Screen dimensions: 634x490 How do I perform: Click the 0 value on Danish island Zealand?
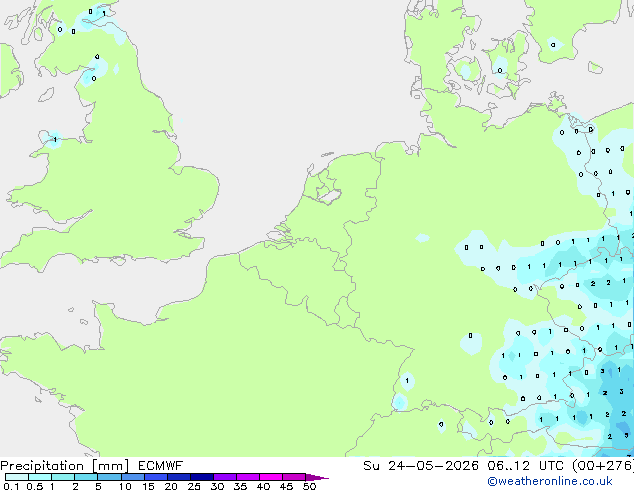(x=500, y=71)
